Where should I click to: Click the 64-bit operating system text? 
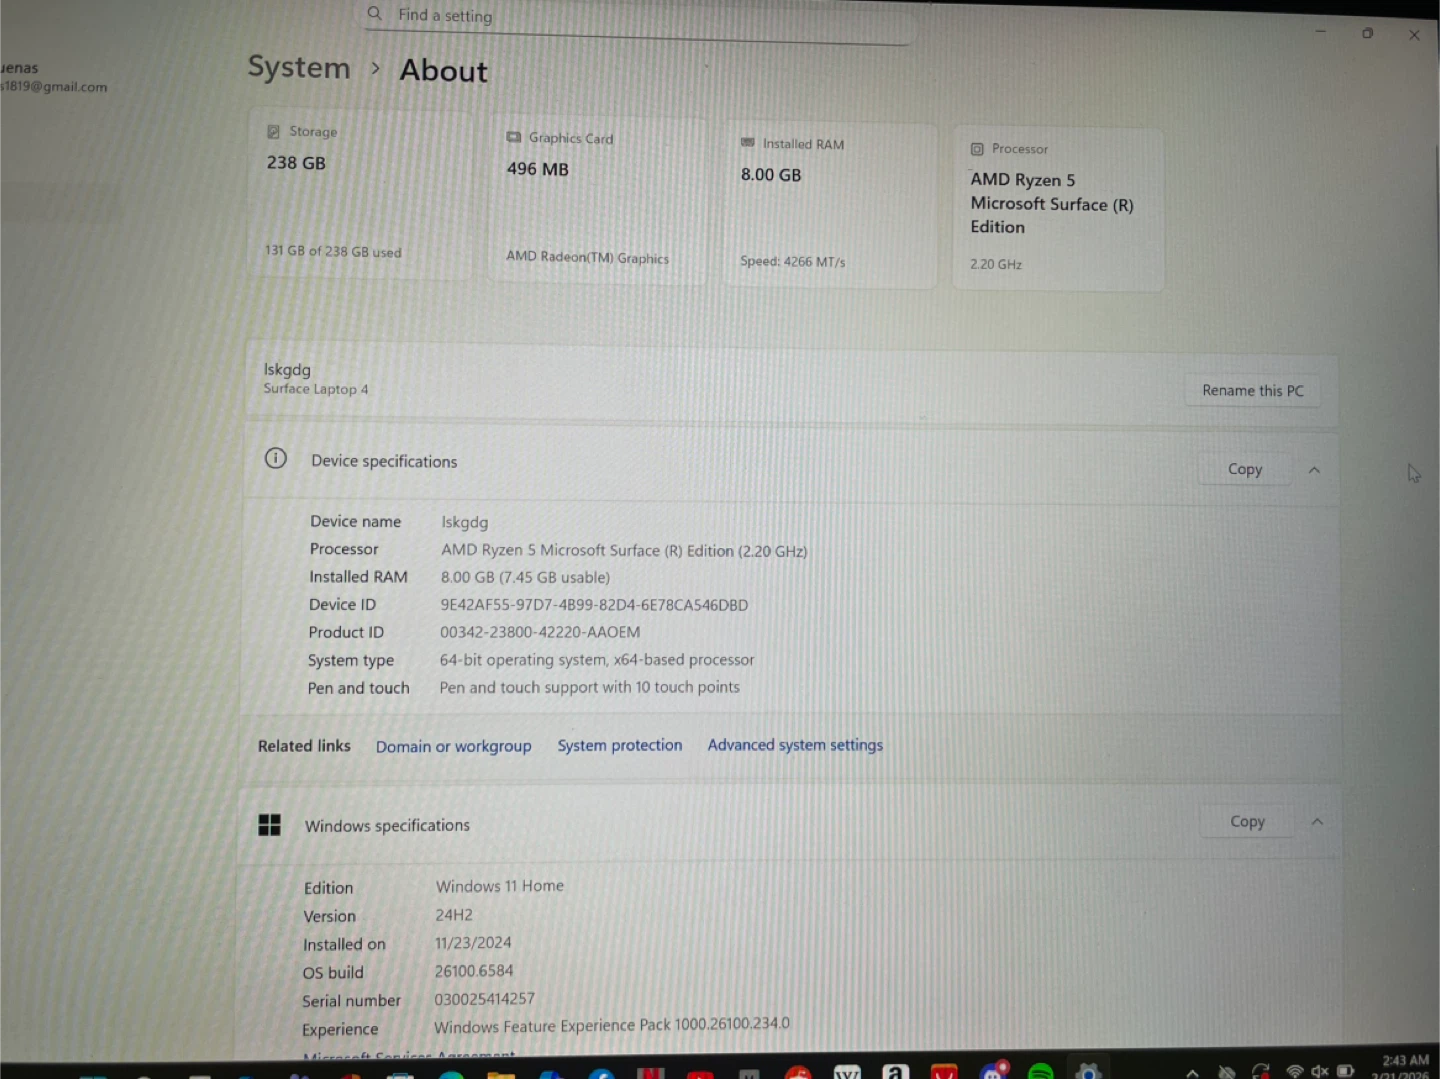point(597,660)
